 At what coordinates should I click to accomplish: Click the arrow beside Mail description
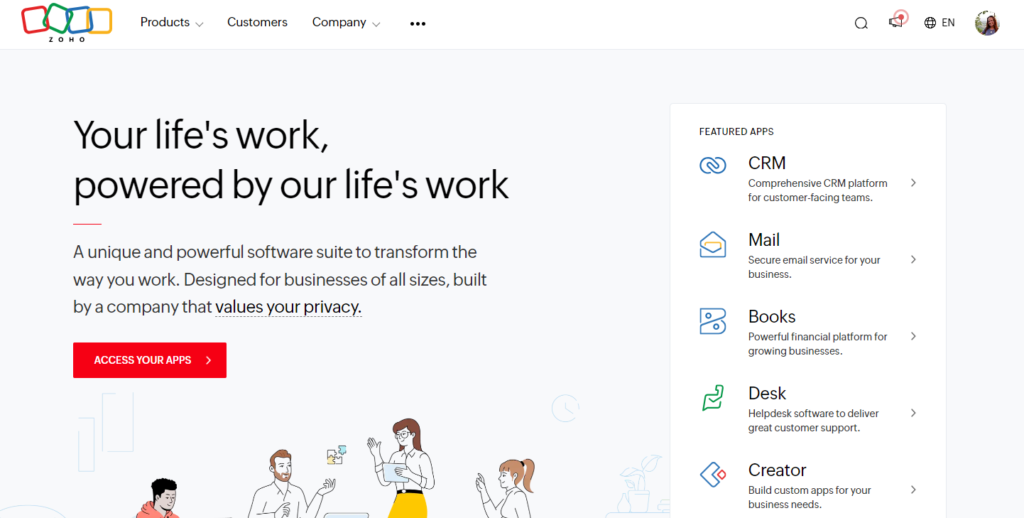[914, 259]
